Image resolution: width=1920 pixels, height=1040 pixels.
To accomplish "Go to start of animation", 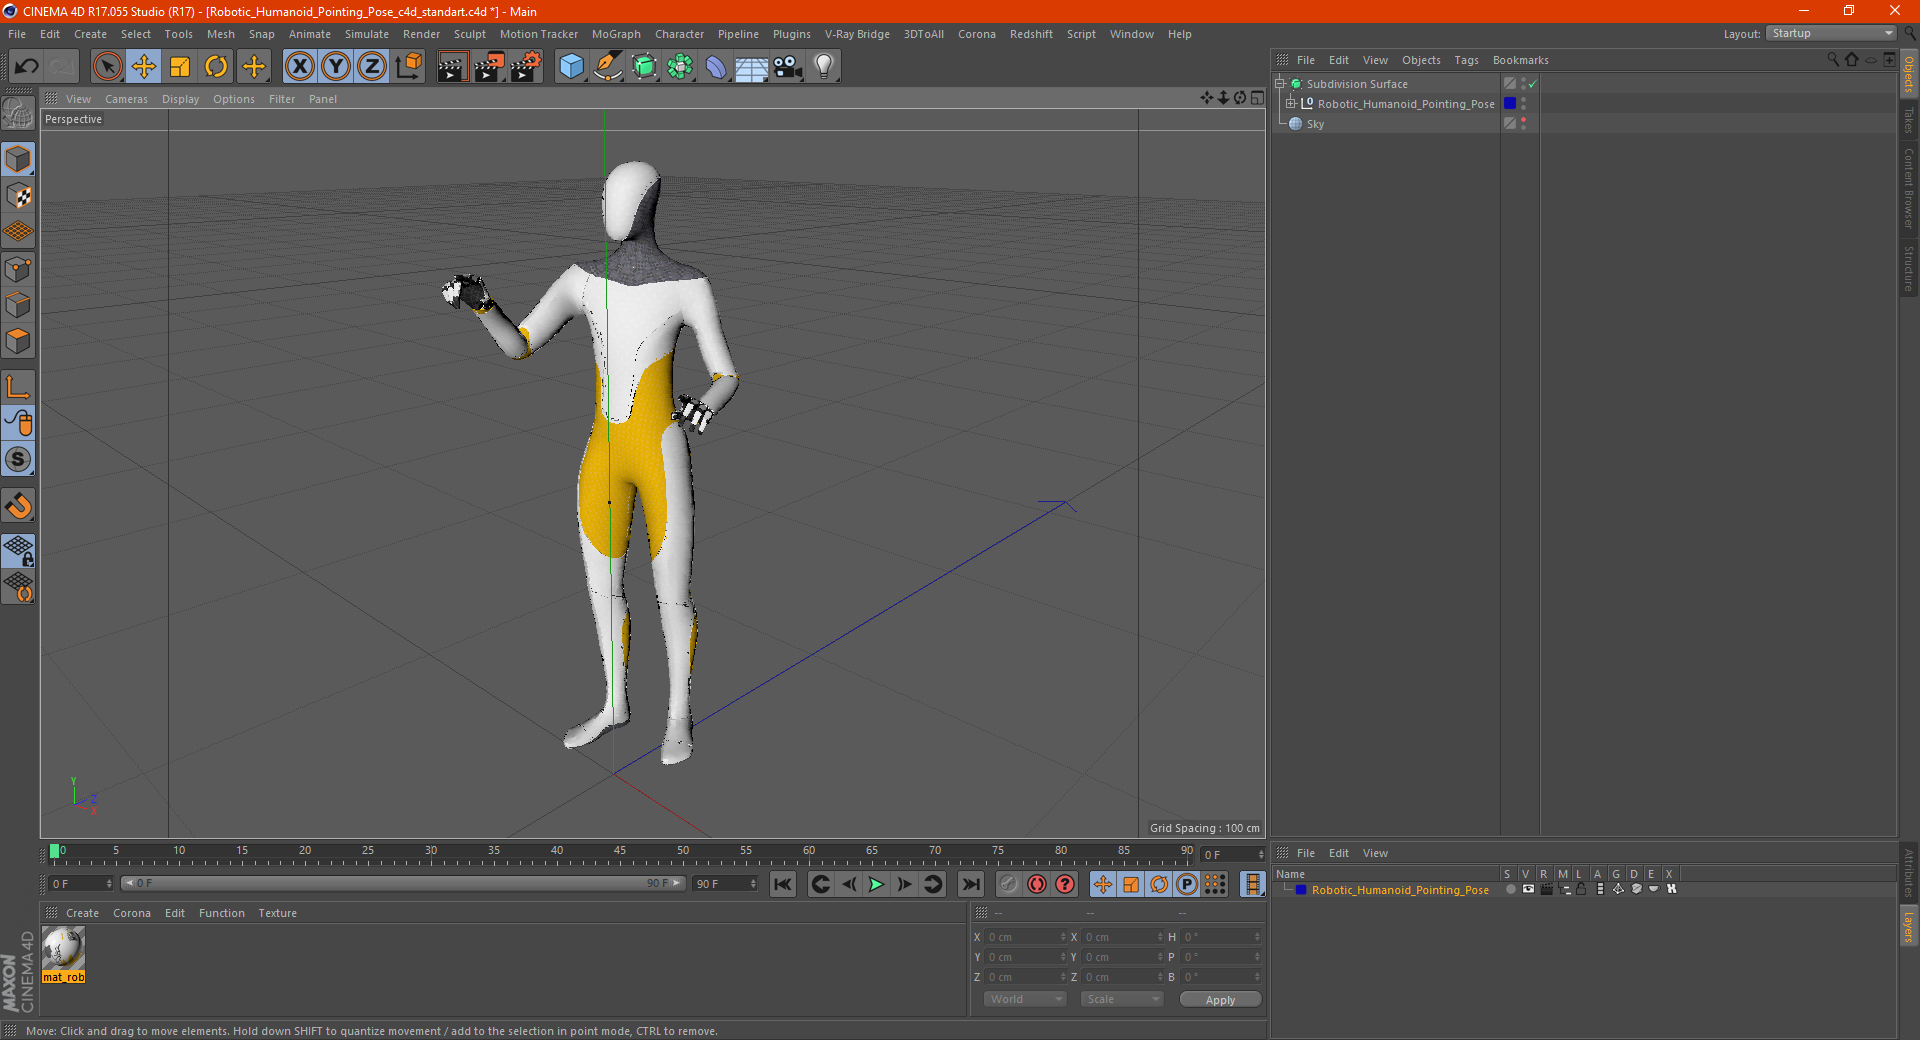I will pyautogui.click(x=783, y=884).
